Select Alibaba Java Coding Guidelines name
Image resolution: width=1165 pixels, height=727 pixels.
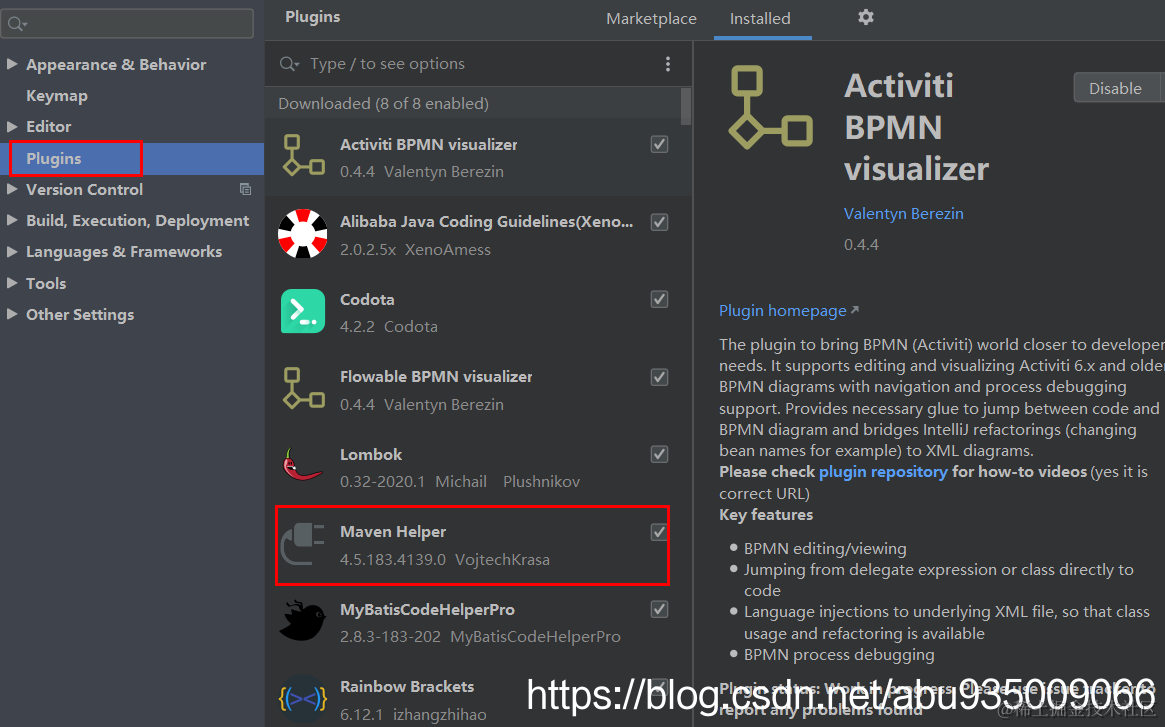487,222
